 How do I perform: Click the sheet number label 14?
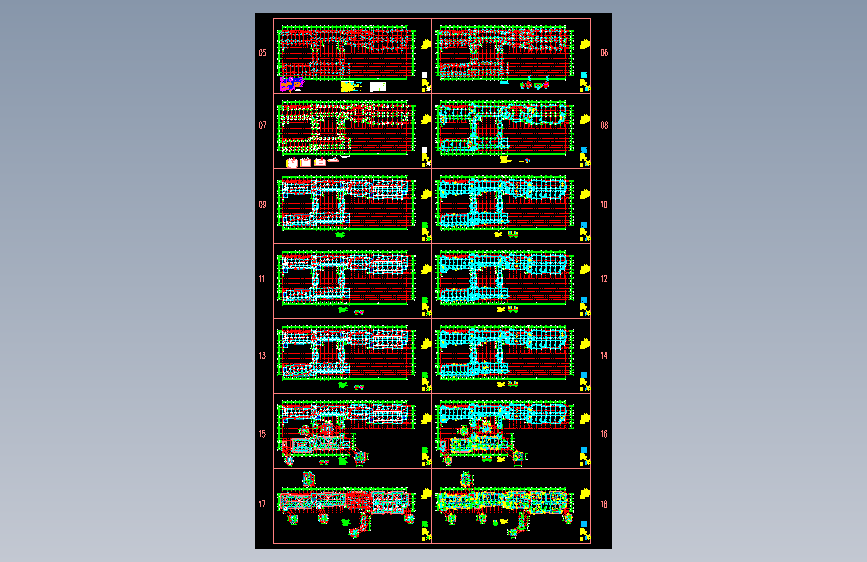604,356
